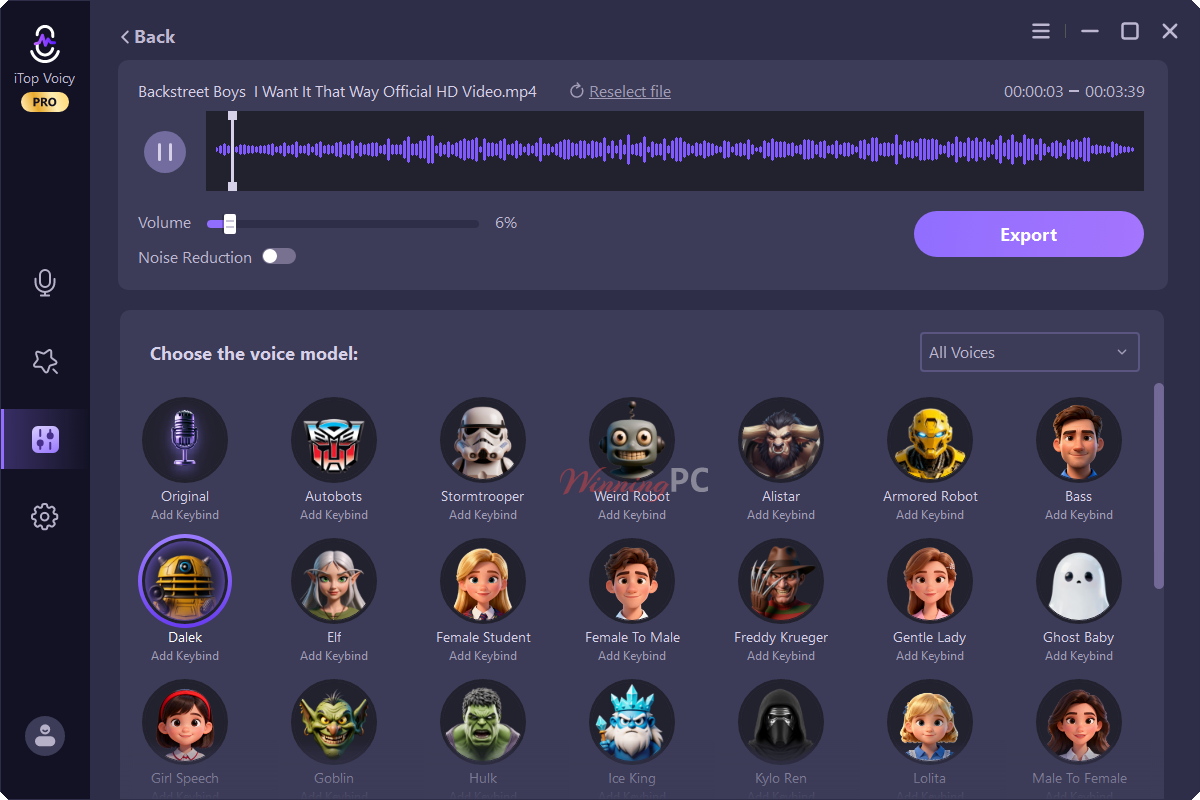Open the file voice changer sidebar tab

click(45, 439)
